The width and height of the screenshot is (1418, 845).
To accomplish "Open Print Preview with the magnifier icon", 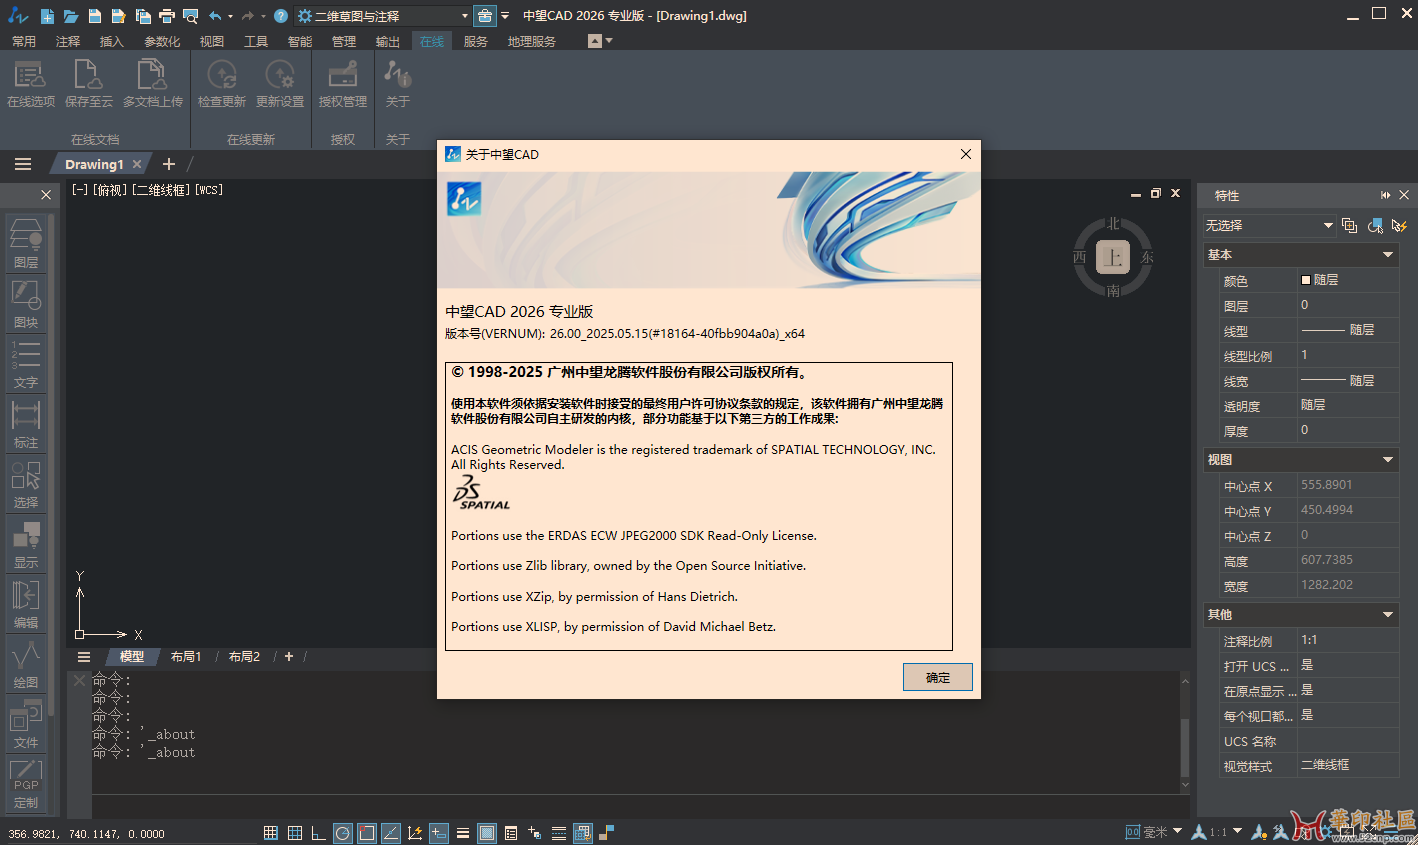I will point(190,16).
